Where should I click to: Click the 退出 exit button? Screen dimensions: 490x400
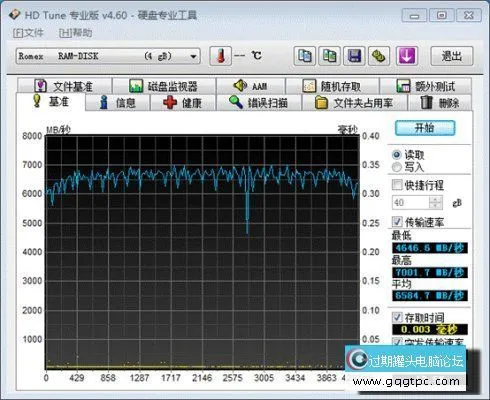click(452, 56)
